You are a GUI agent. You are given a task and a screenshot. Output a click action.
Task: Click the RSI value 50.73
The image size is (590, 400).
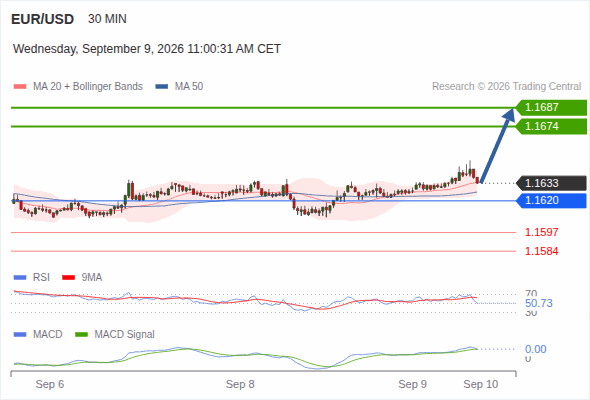[x=539, y=303]
